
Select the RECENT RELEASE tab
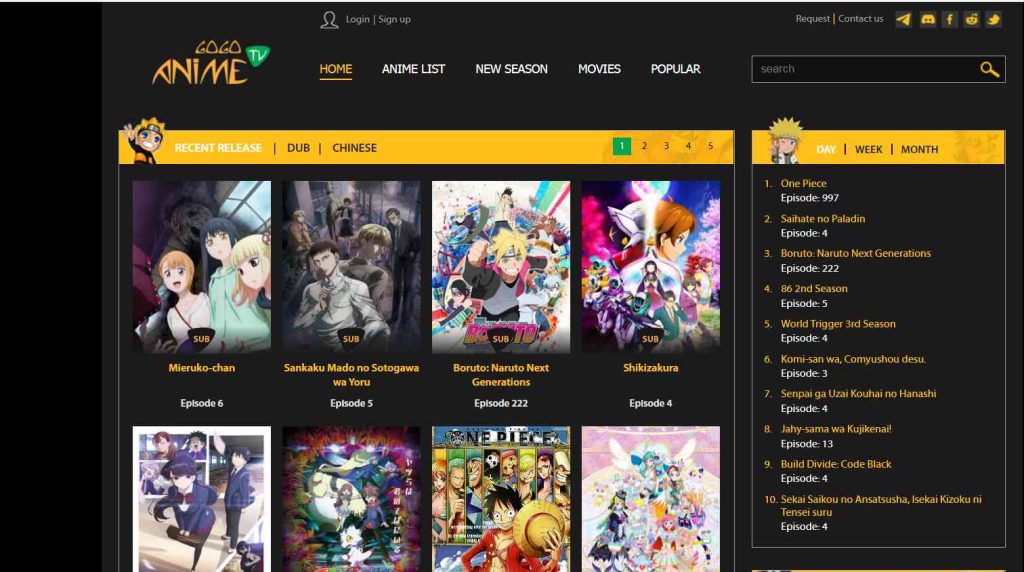[x=218, y=148]
